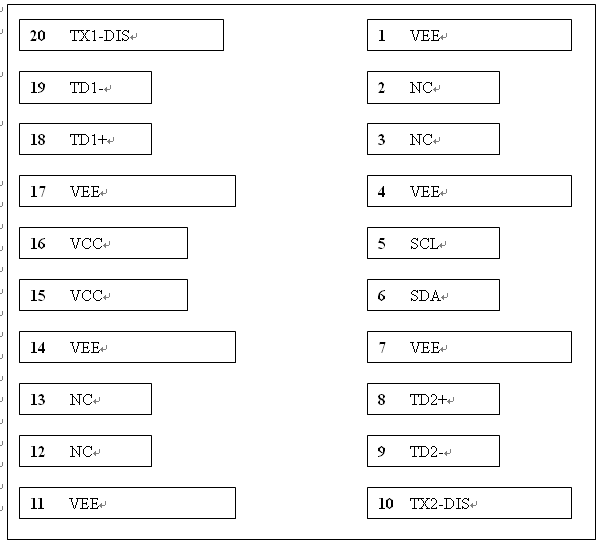Click the pin 11 VEE box
The image size is (603, 543).
pos(127,503)
